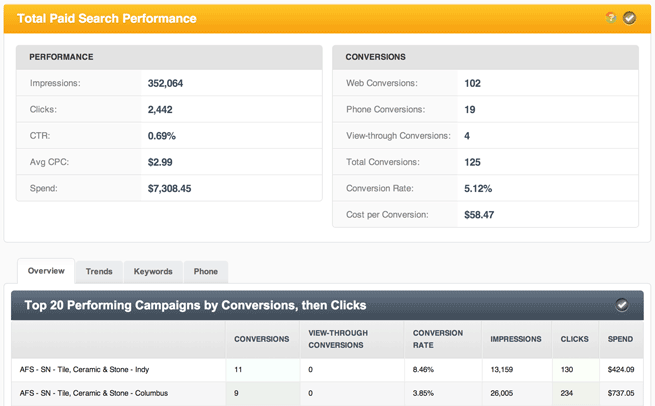The image size is (655, 406).
Task: Sort by the Conversions column header
Action: tap(261, 339)
